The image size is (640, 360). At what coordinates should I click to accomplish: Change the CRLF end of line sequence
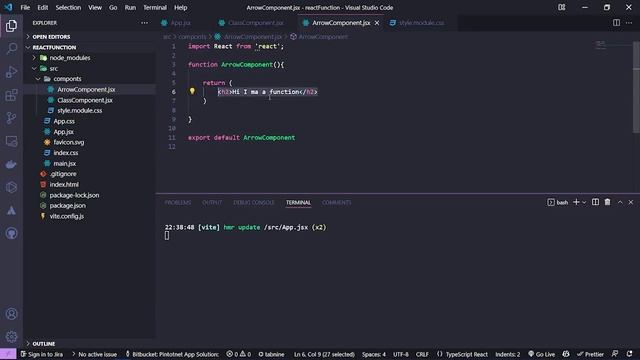[x=422, y=354]
